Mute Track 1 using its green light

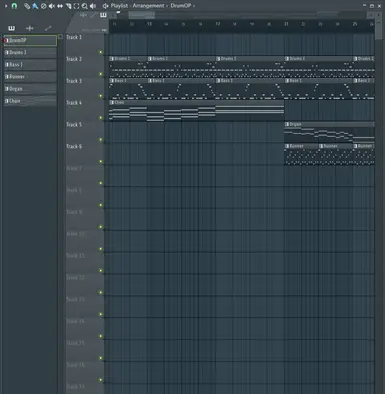pyautogui.click(x=101, y=52)
